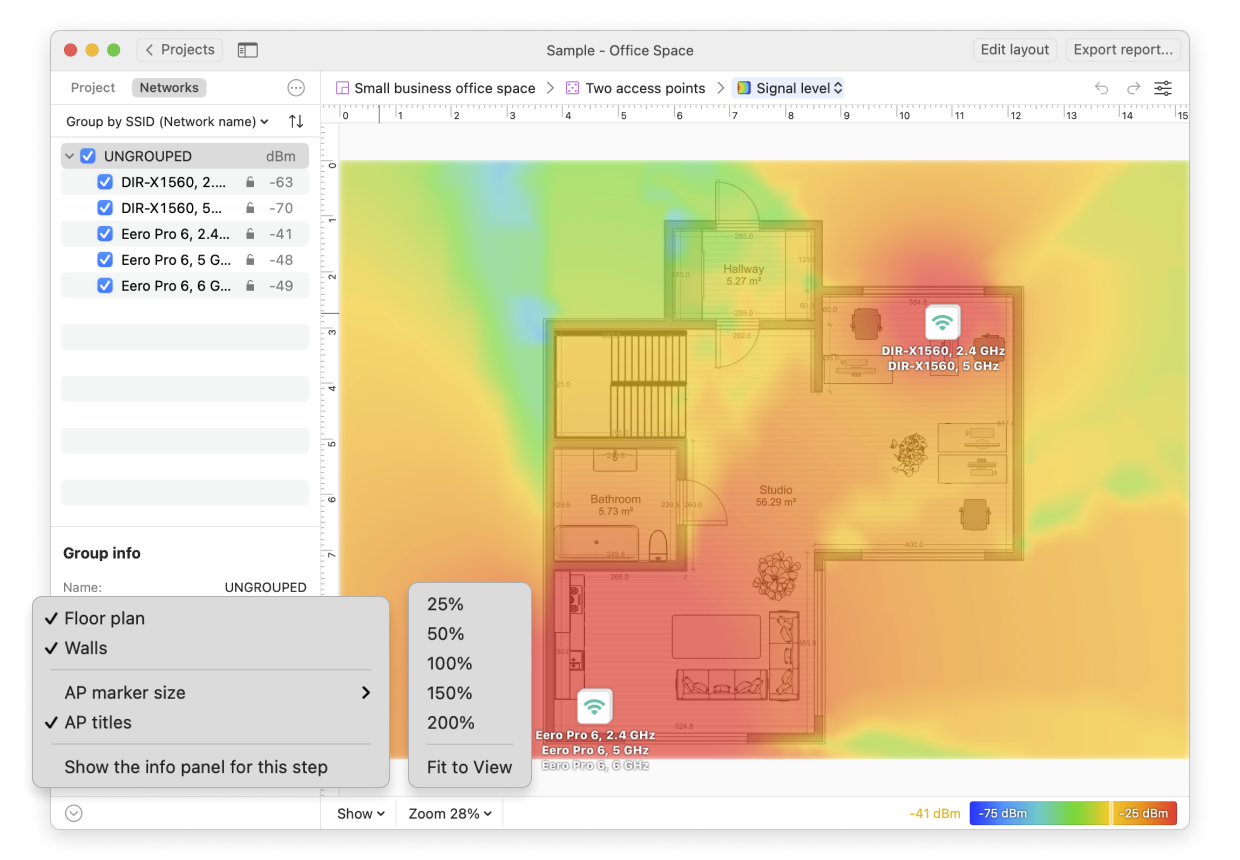Click the snapshot icon beside Two access points

tap(572, 88)
